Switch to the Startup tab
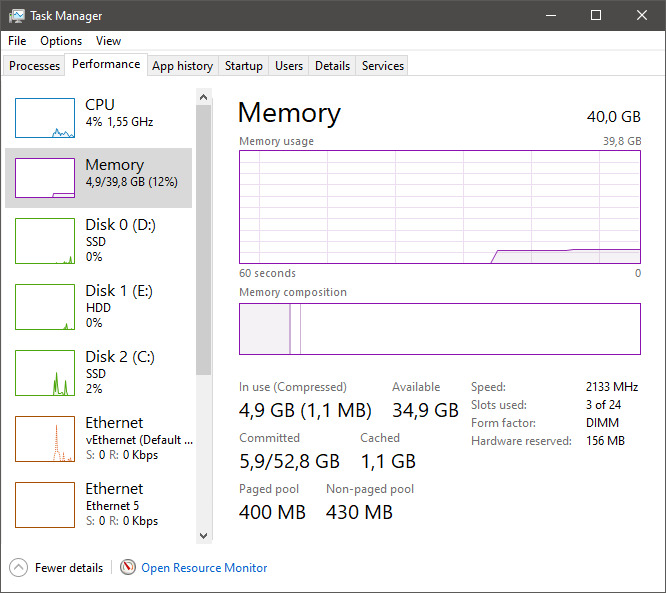Screen dimensions: 666x593 [243, 66]
